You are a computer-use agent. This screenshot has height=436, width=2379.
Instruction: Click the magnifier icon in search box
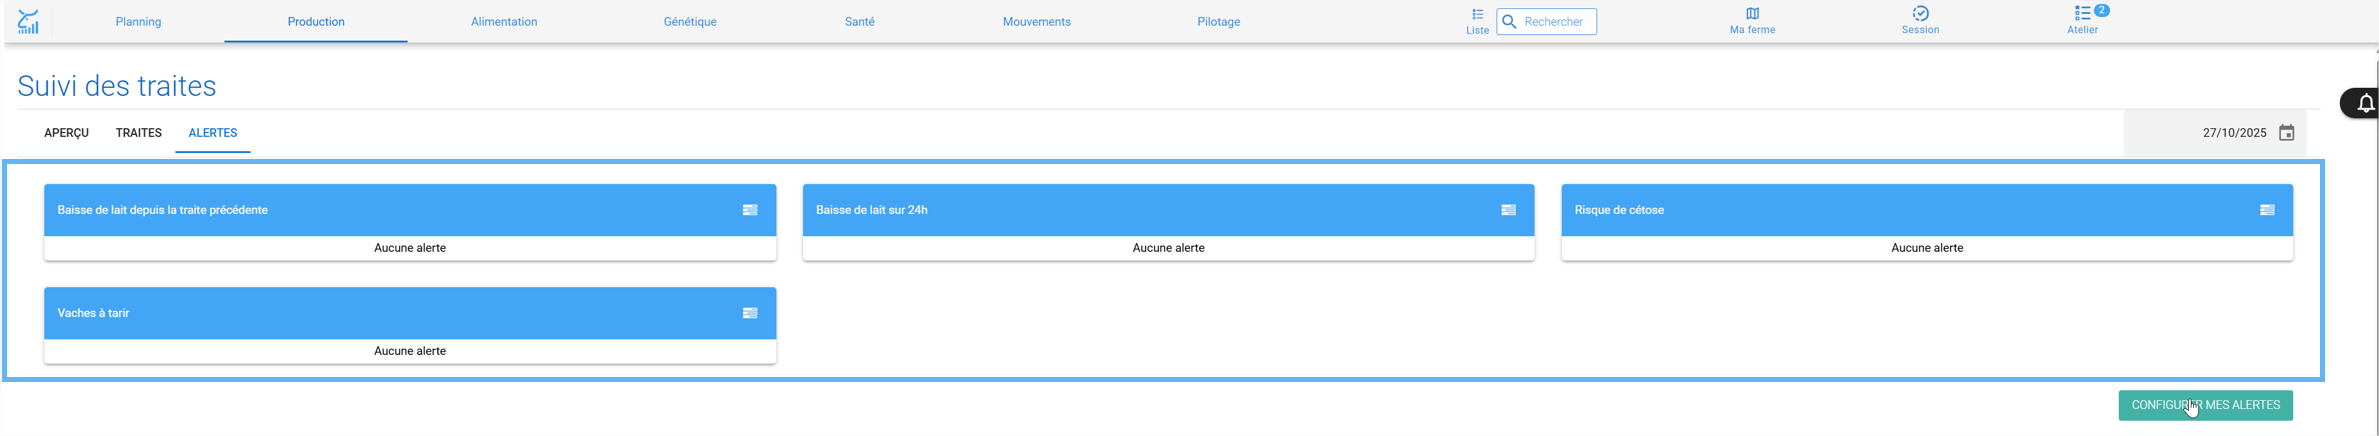[x=1510, y=21]
